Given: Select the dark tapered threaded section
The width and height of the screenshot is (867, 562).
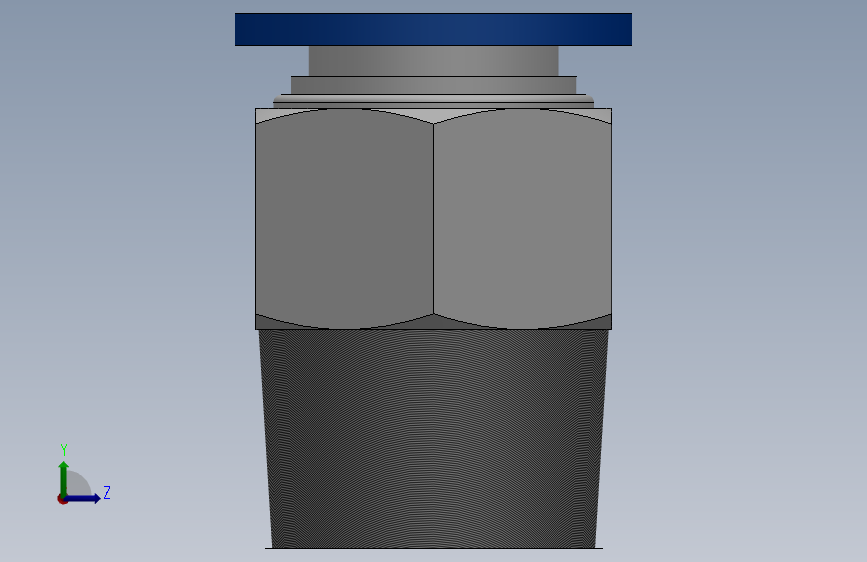Looking at the screenshot, I should pos(434,439).
